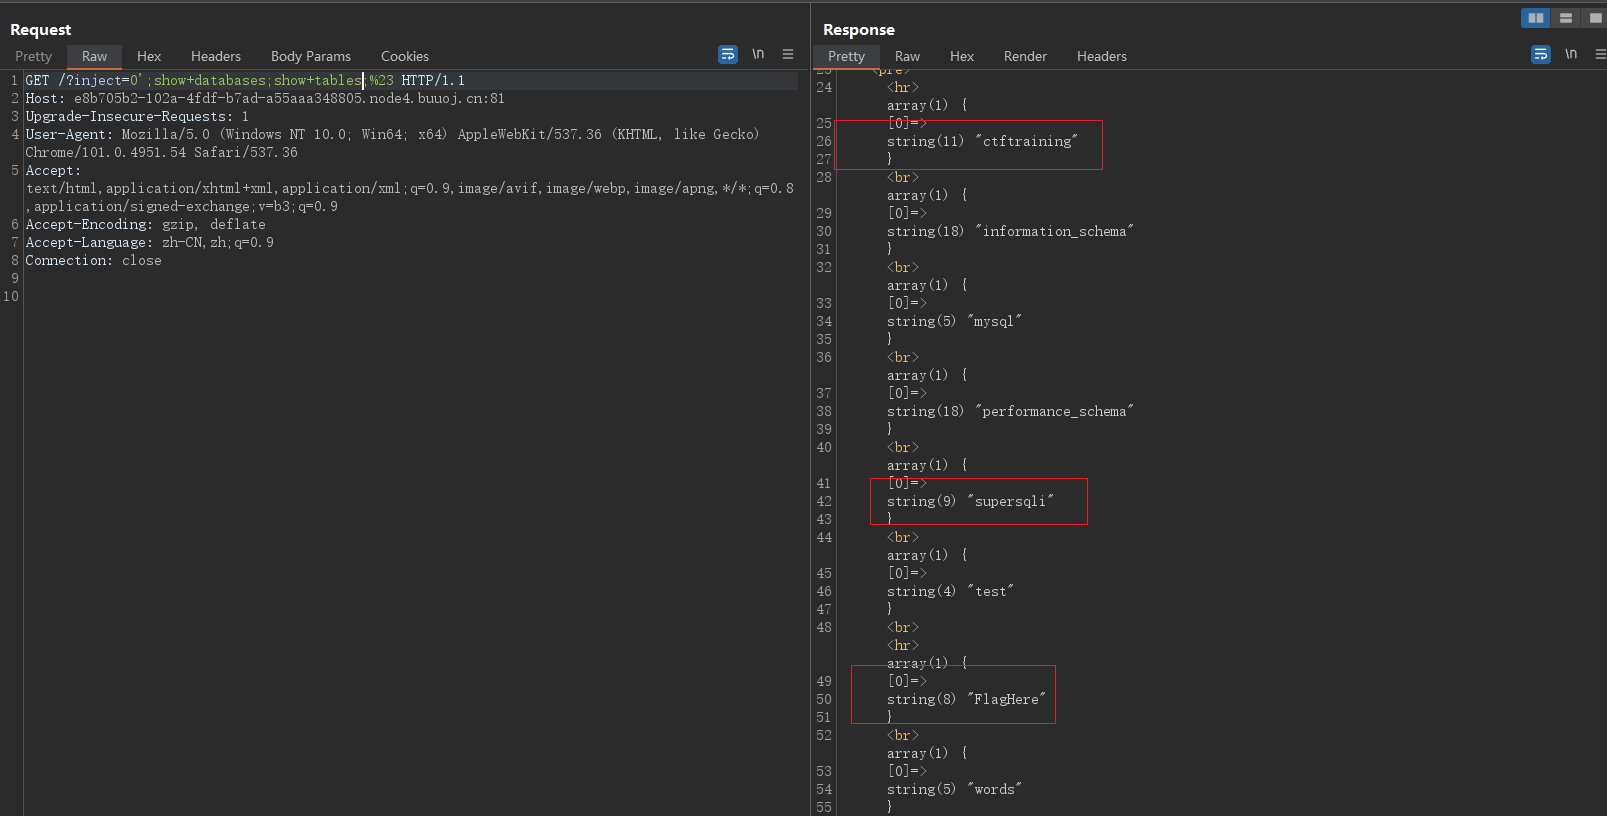This screenshot has width=1607, height=816.
Task: Click the <hr> tag on response line 24
Action: [x=903, y=87]
